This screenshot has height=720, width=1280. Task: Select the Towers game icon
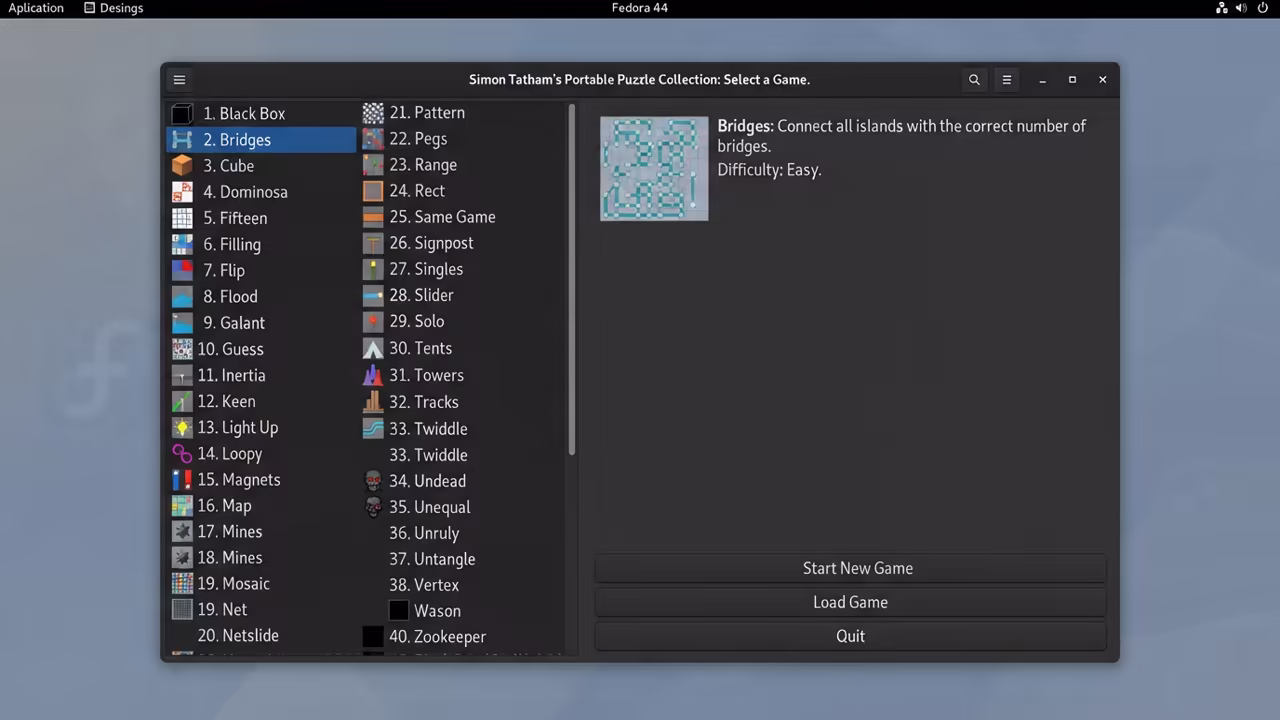click(x=373, y=375)
